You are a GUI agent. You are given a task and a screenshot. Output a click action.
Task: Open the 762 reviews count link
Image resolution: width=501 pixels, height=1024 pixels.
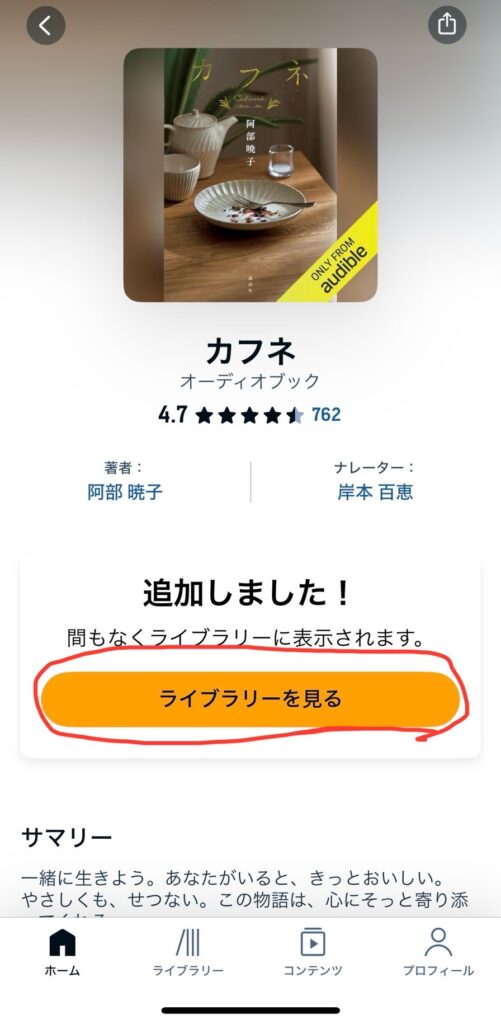coord(326,415)
